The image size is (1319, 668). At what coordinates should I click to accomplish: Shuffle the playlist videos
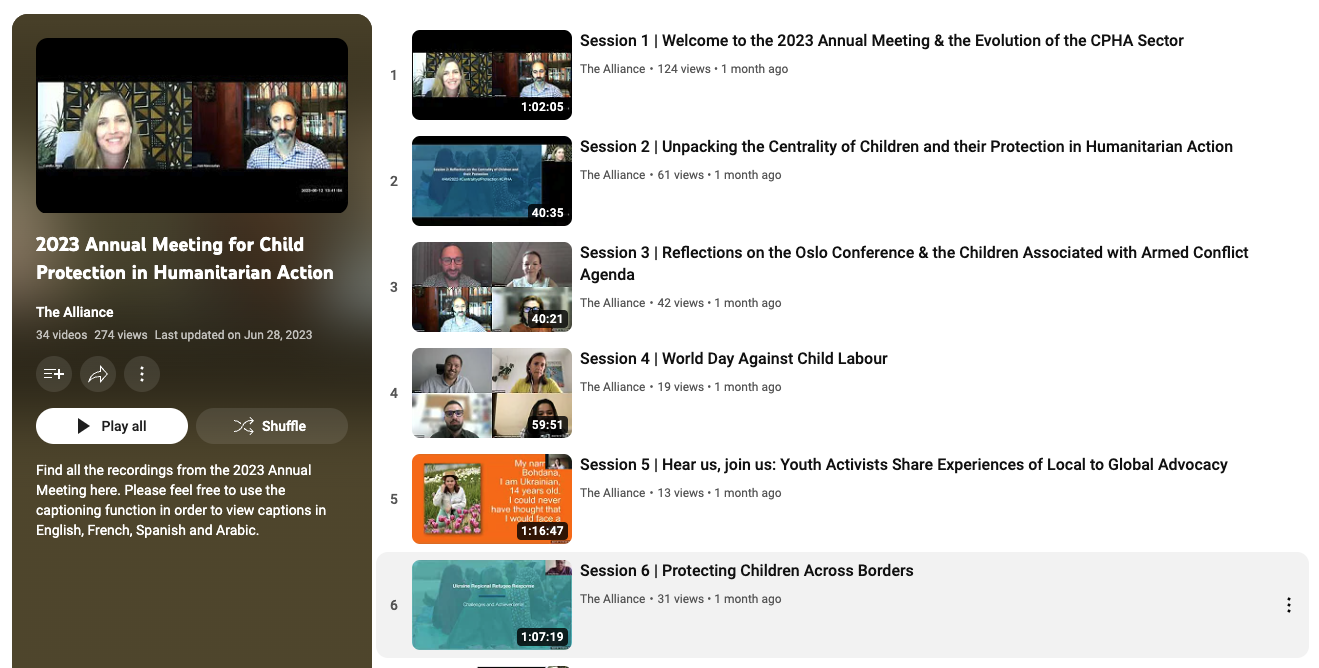(x=271, y=426)
